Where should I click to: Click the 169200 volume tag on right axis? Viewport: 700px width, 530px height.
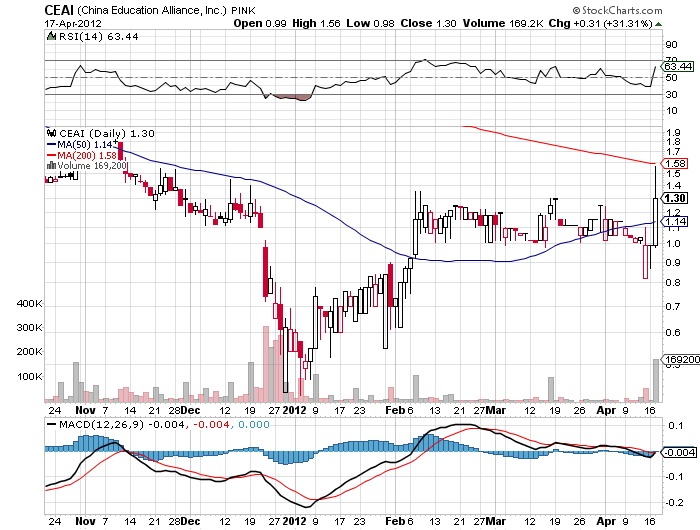point(681,359)
